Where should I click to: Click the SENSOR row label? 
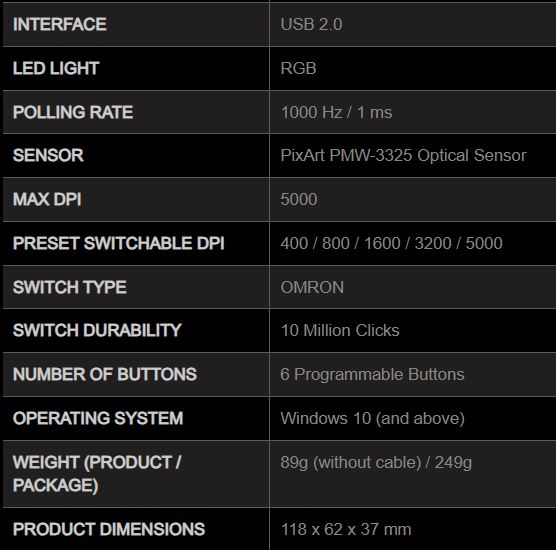point(48,155)
